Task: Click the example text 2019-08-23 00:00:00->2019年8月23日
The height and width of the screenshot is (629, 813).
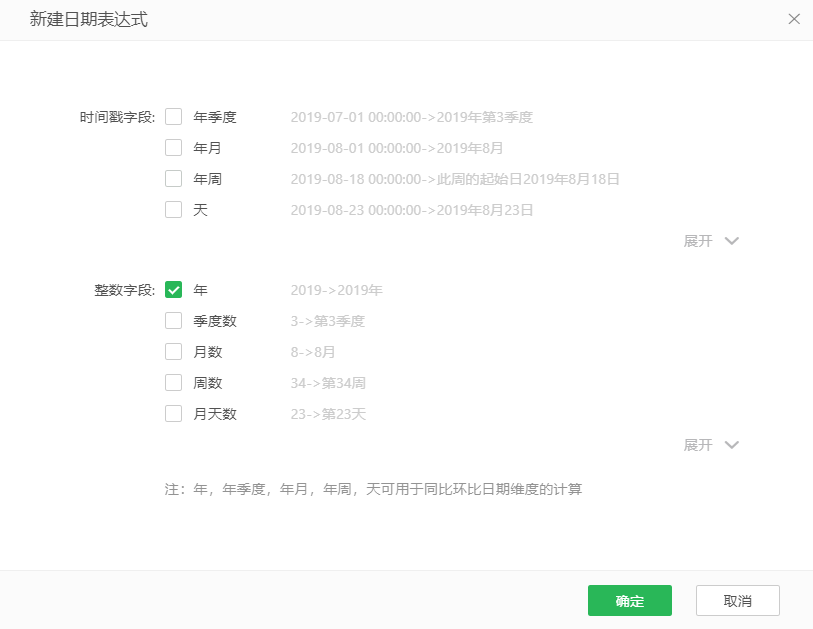Action: tap(412, 210)
